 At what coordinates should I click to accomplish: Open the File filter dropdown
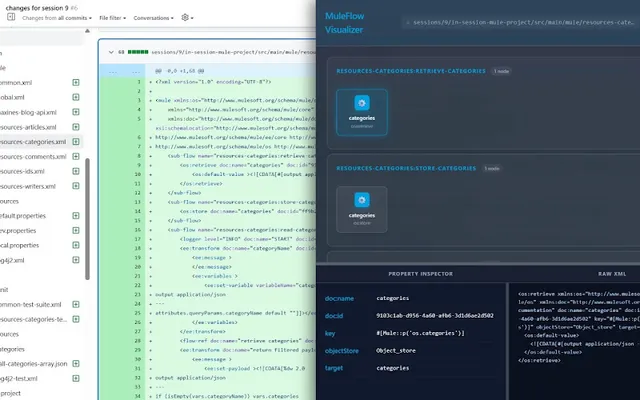point(112,18)
